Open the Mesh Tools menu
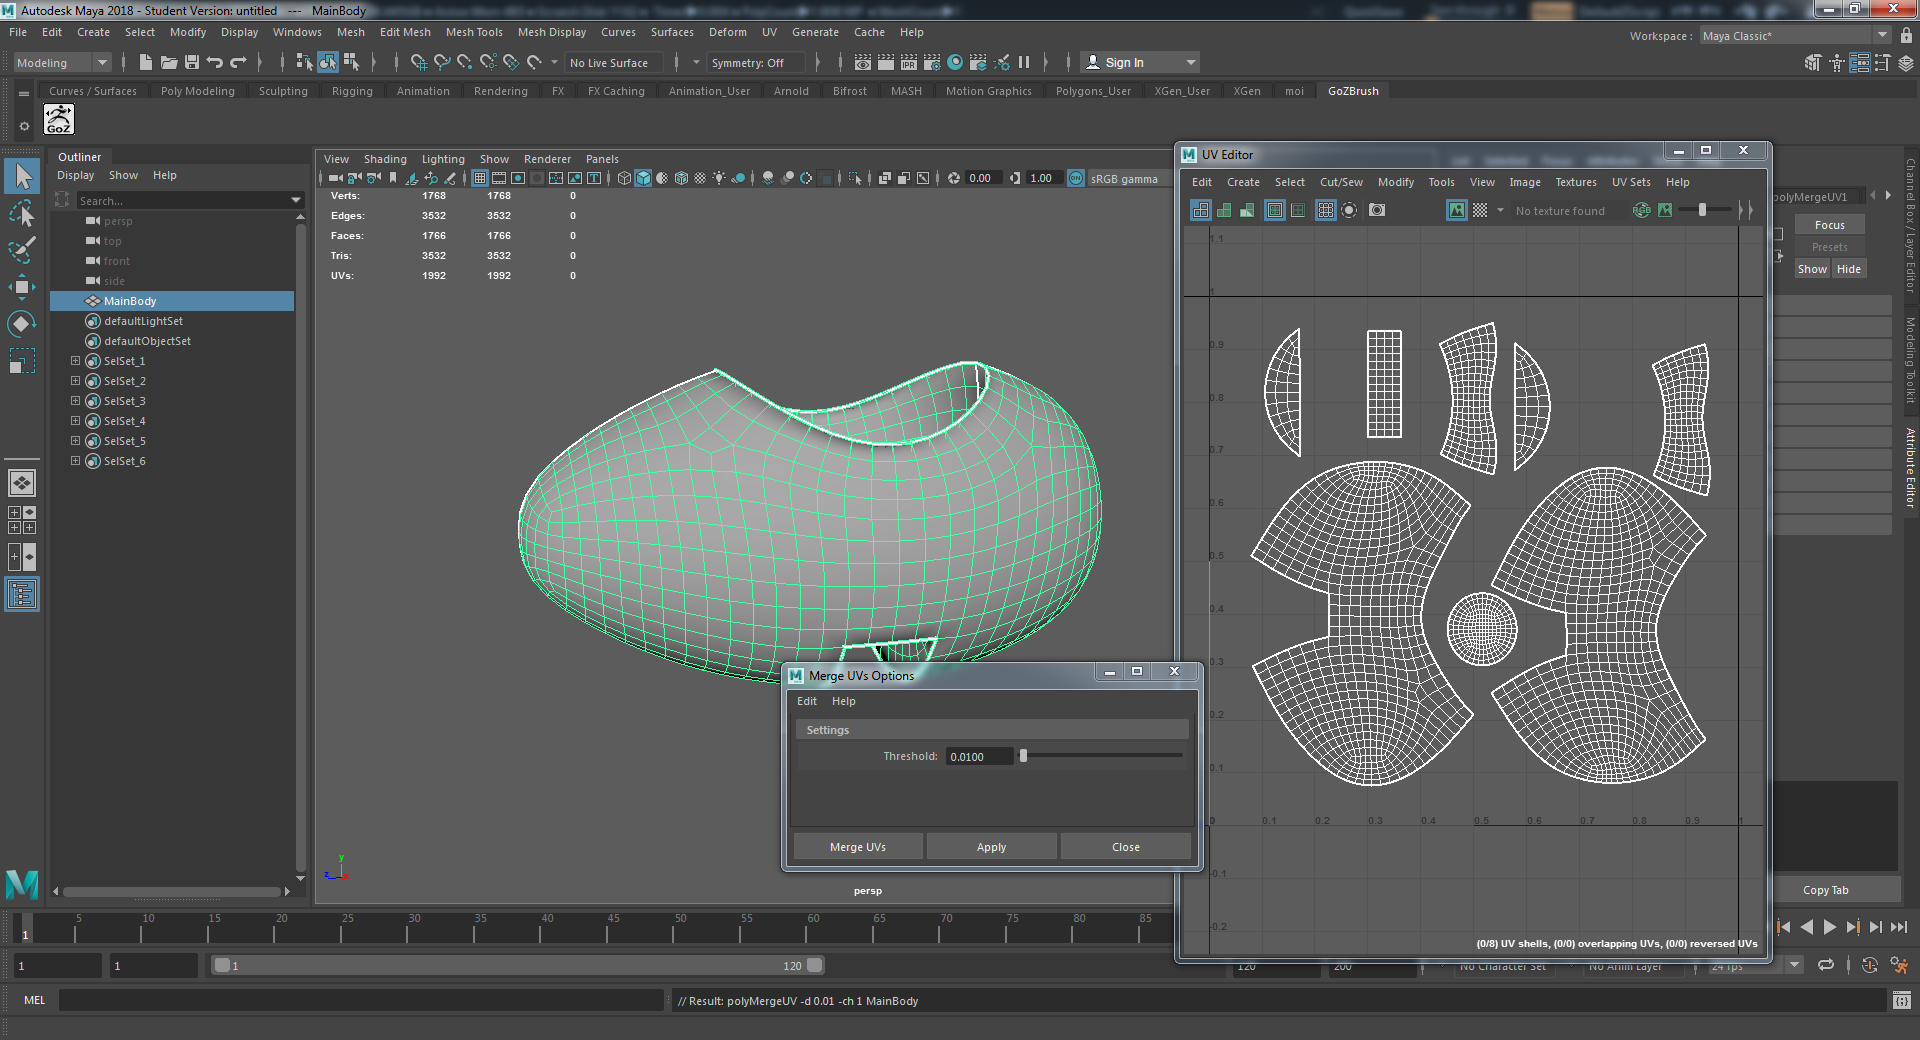 [474, 32]
